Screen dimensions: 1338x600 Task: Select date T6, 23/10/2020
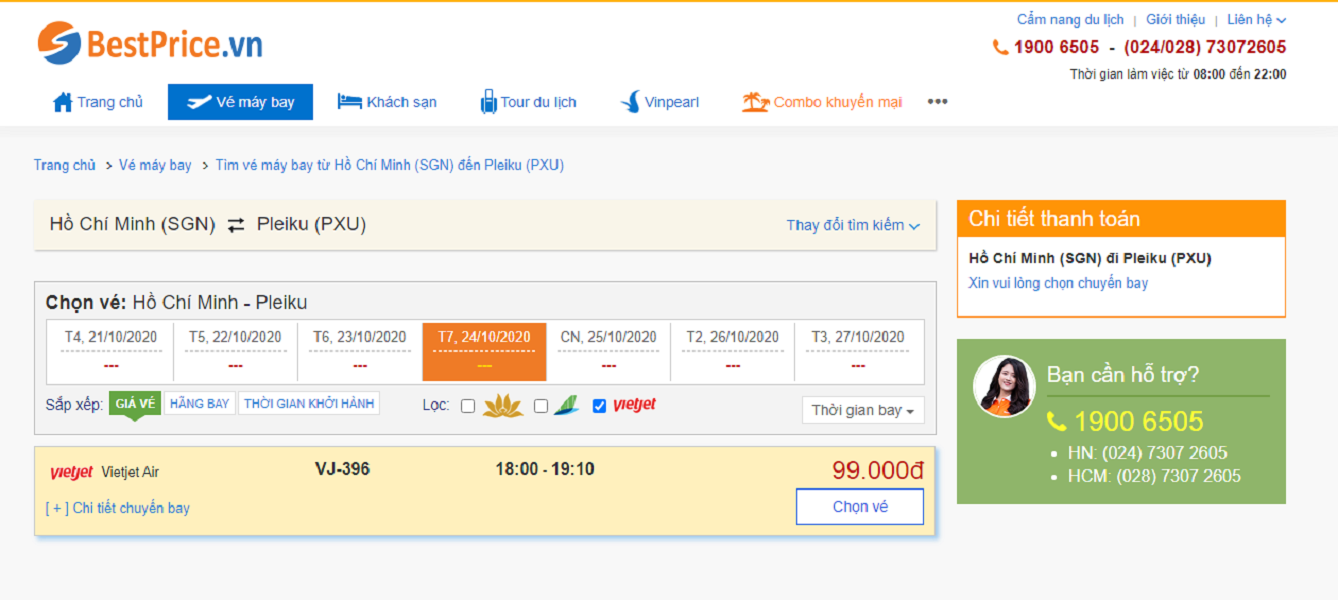point(359,351)
